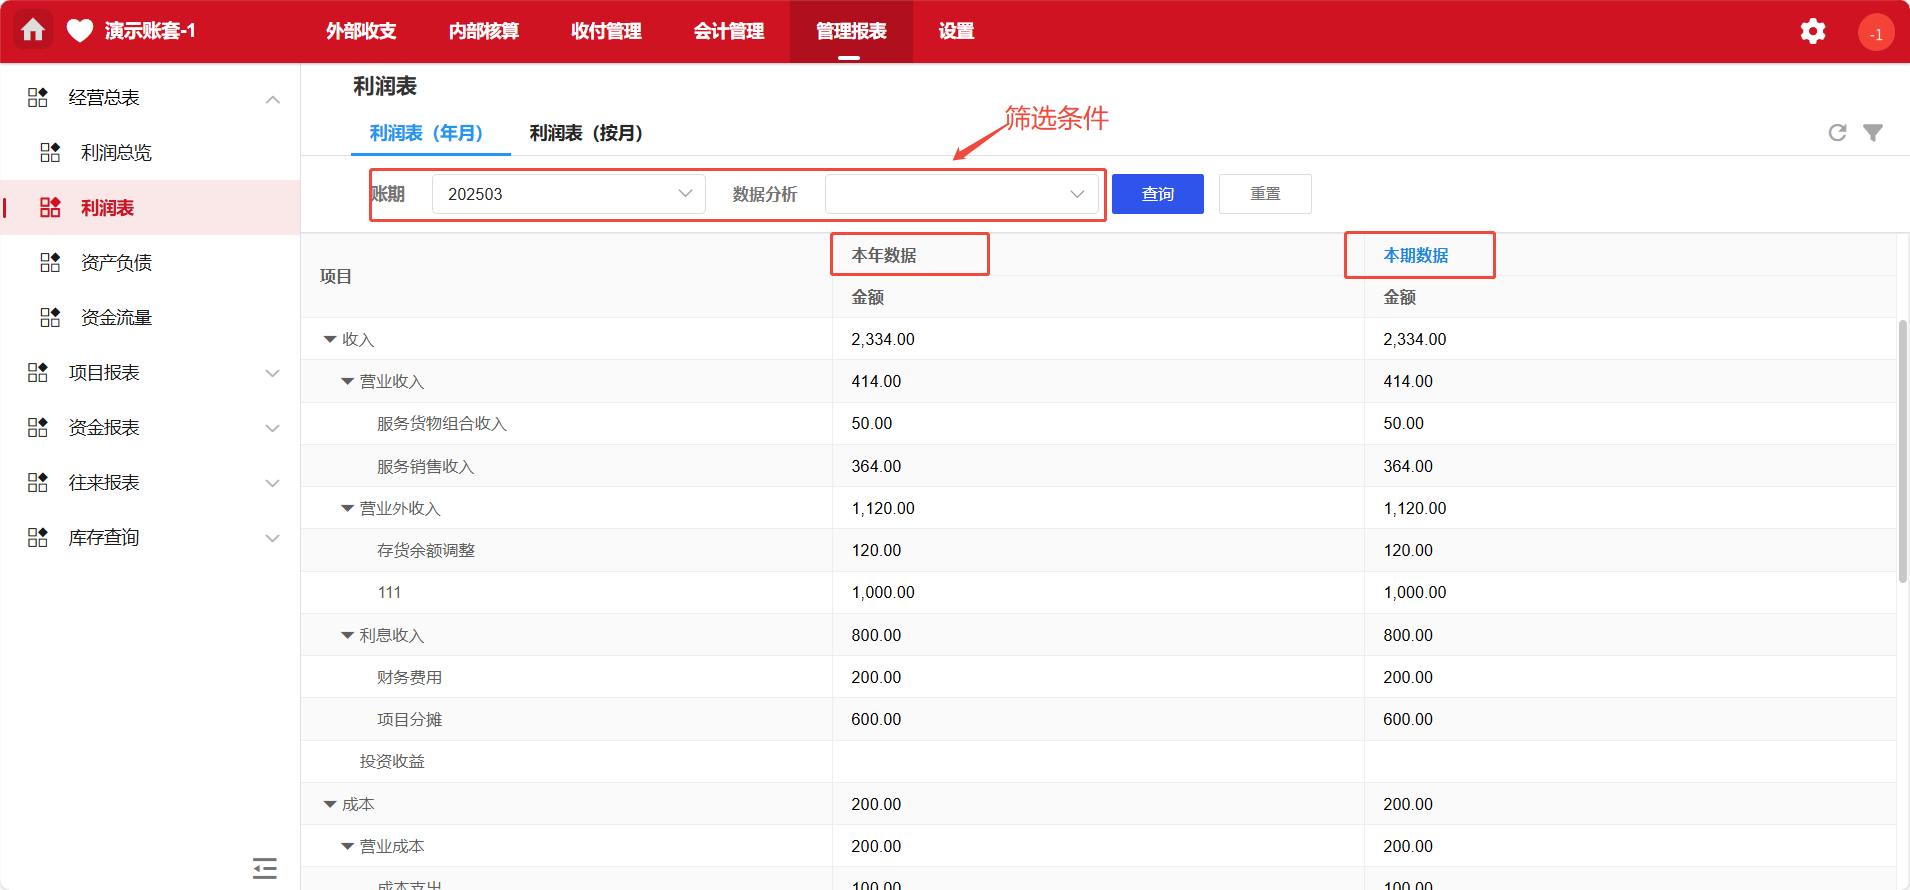The height and width of the screenshot is (890, 1910).
Task: Click the vertical table scrollbar
Action: pyautogui.click(x=1902, y=450)
